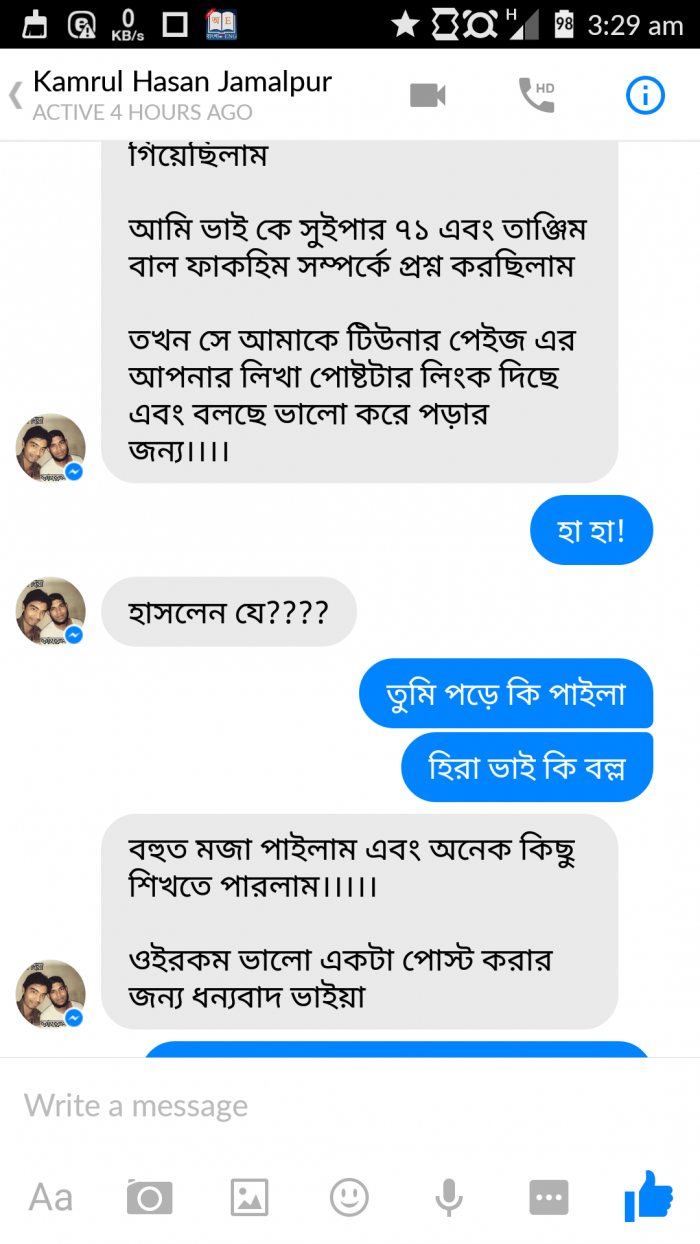Screen dimensions: 700x1244
Task: Tap the "হিরা ভাই কি বল্ল" sent message
Action: [527, 767]
